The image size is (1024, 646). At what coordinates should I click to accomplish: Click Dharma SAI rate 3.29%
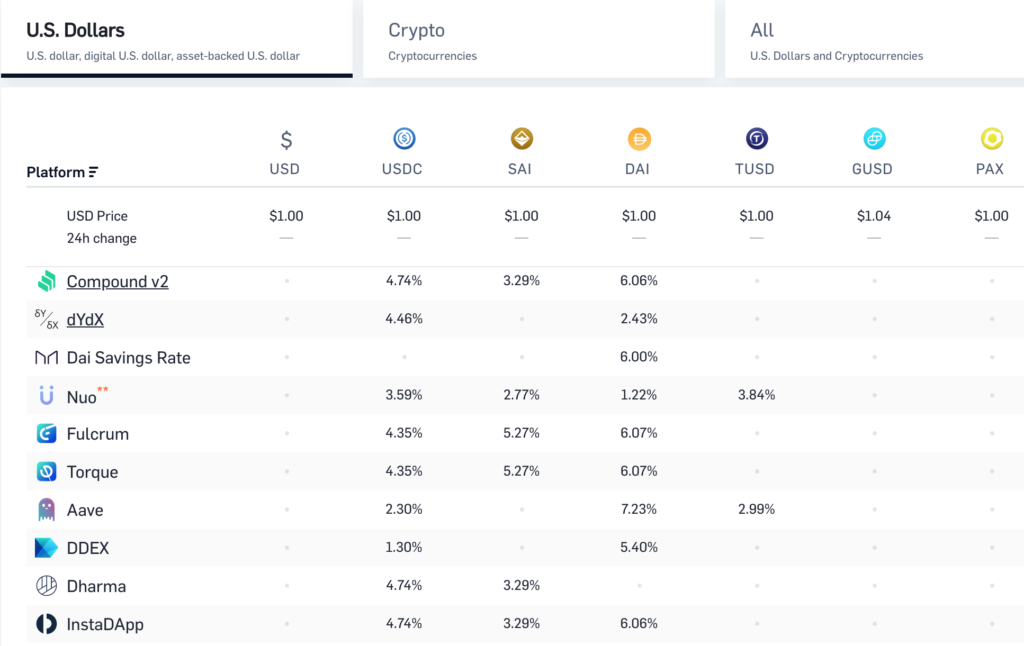click(521, 585)
